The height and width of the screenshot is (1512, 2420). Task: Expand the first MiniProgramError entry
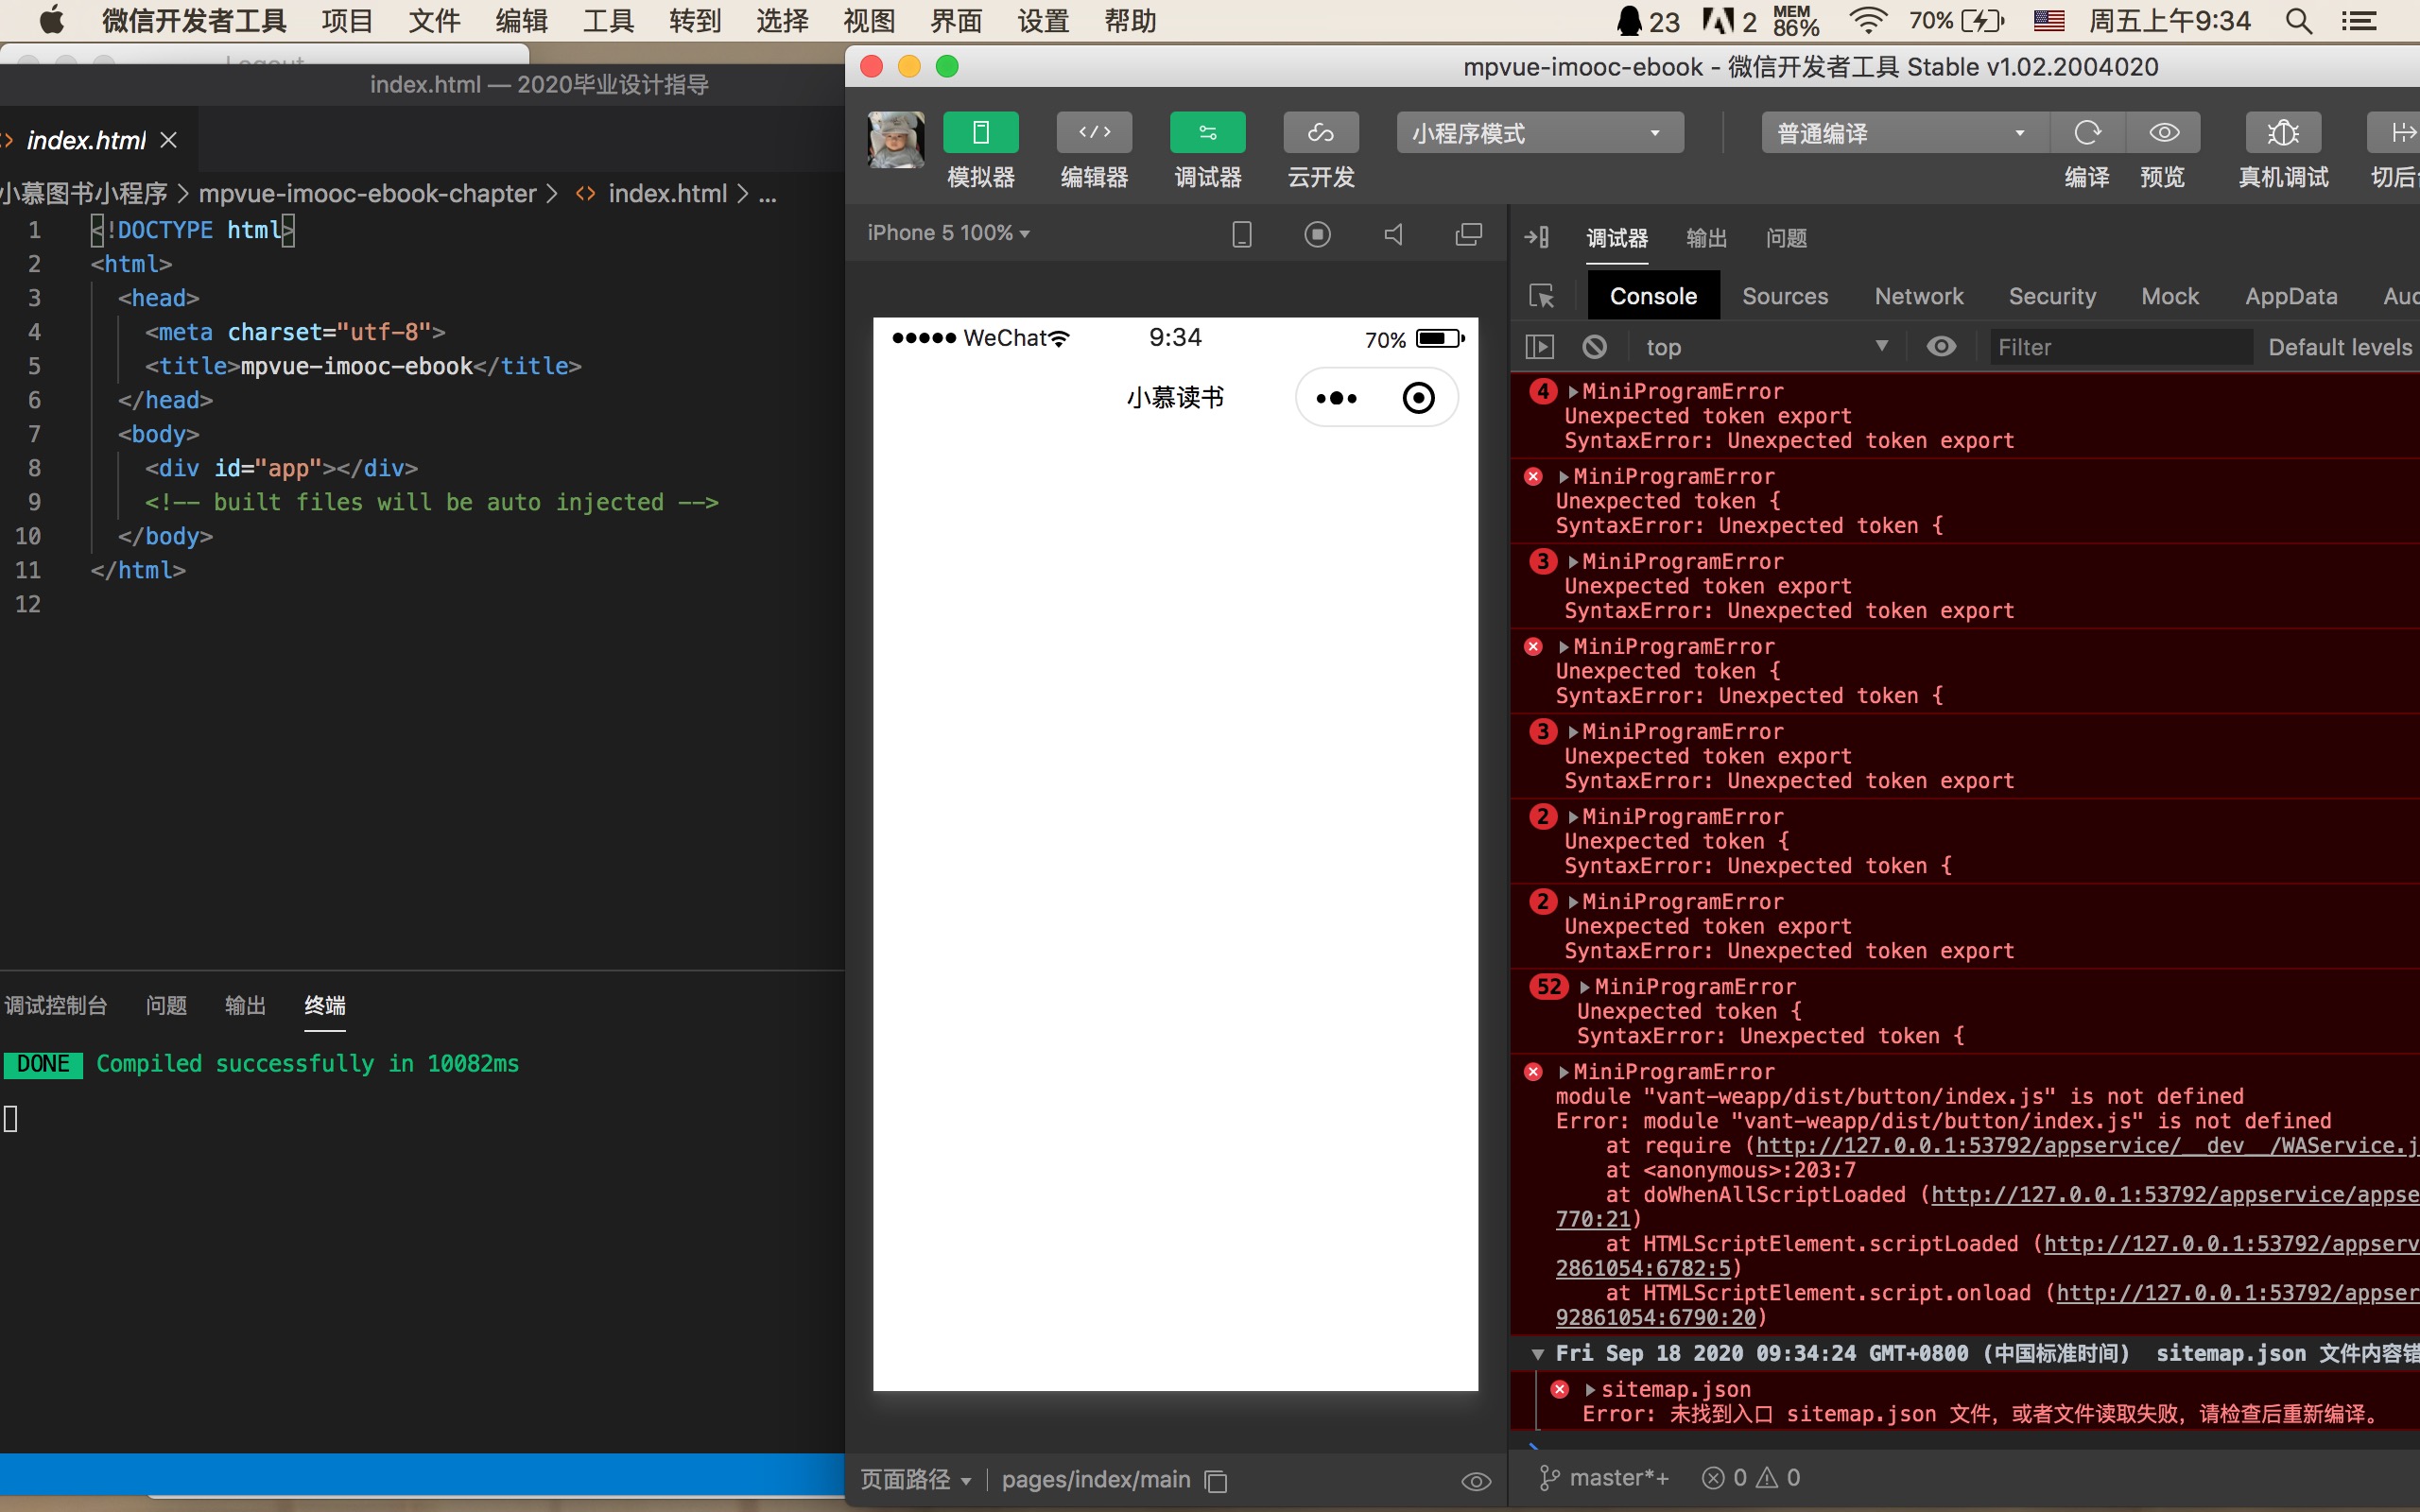1574,392
